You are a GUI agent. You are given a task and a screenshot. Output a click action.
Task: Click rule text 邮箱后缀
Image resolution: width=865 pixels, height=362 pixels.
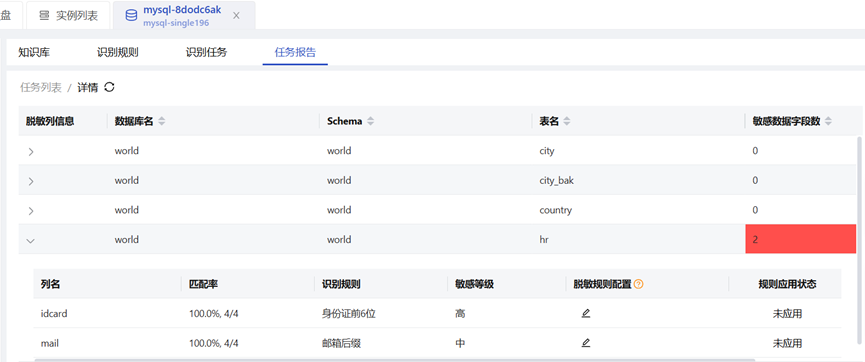tap(341, 343)
